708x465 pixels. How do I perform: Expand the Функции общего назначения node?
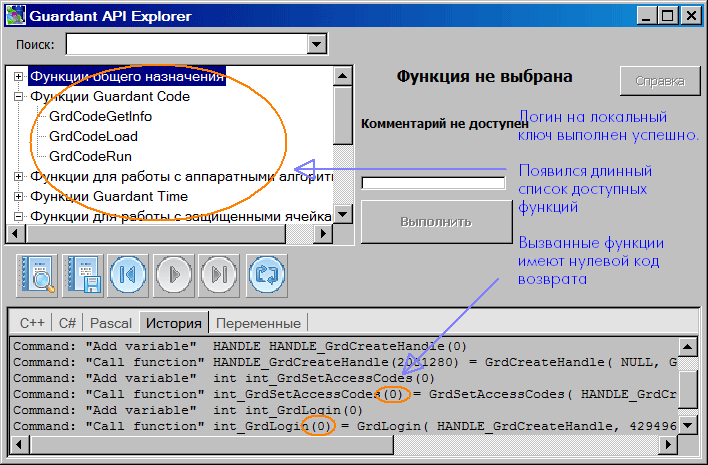(18, 76)
